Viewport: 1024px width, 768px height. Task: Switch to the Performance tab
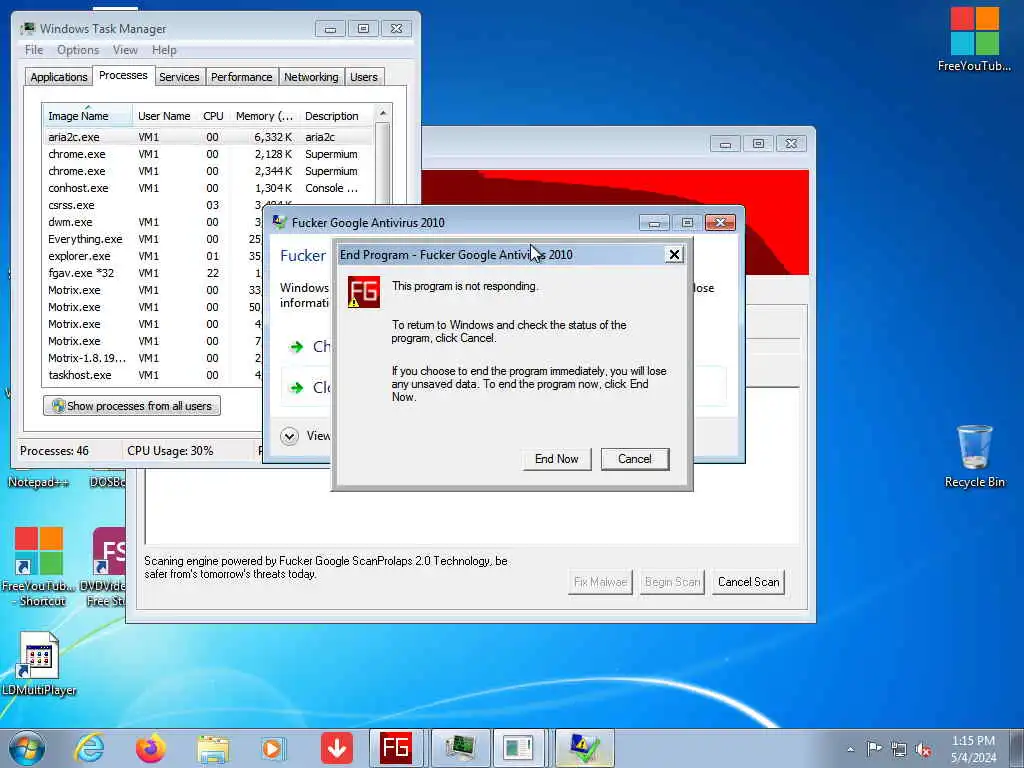[x=242, y=77]
